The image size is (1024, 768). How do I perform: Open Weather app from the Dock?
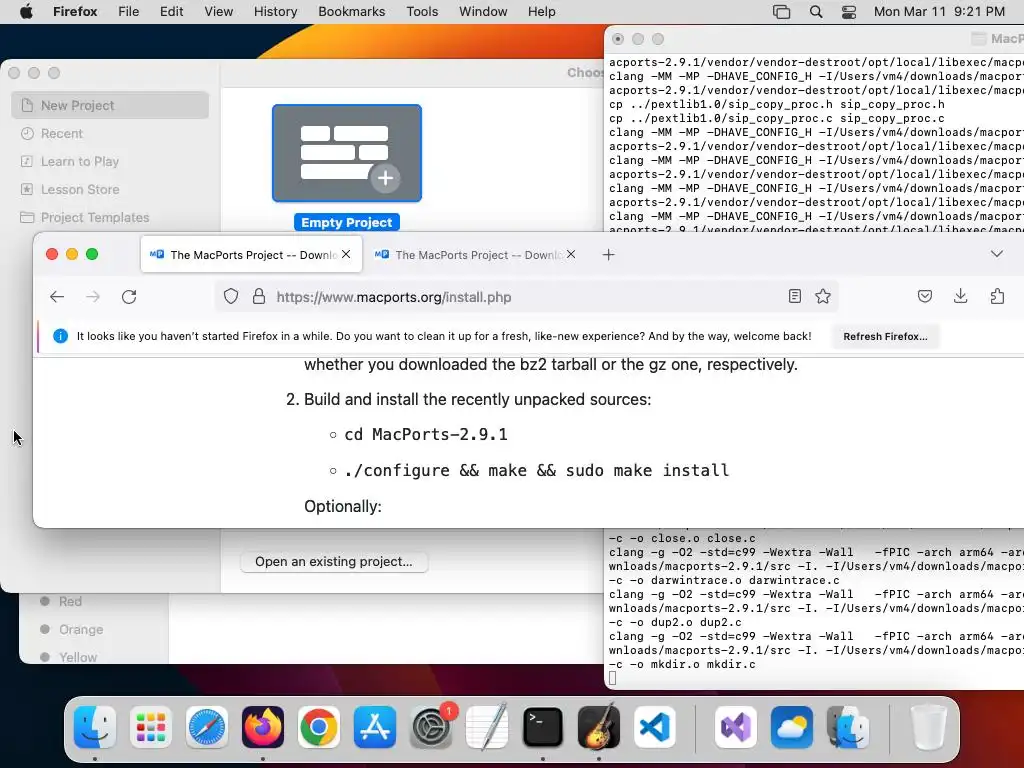(792, 727)
